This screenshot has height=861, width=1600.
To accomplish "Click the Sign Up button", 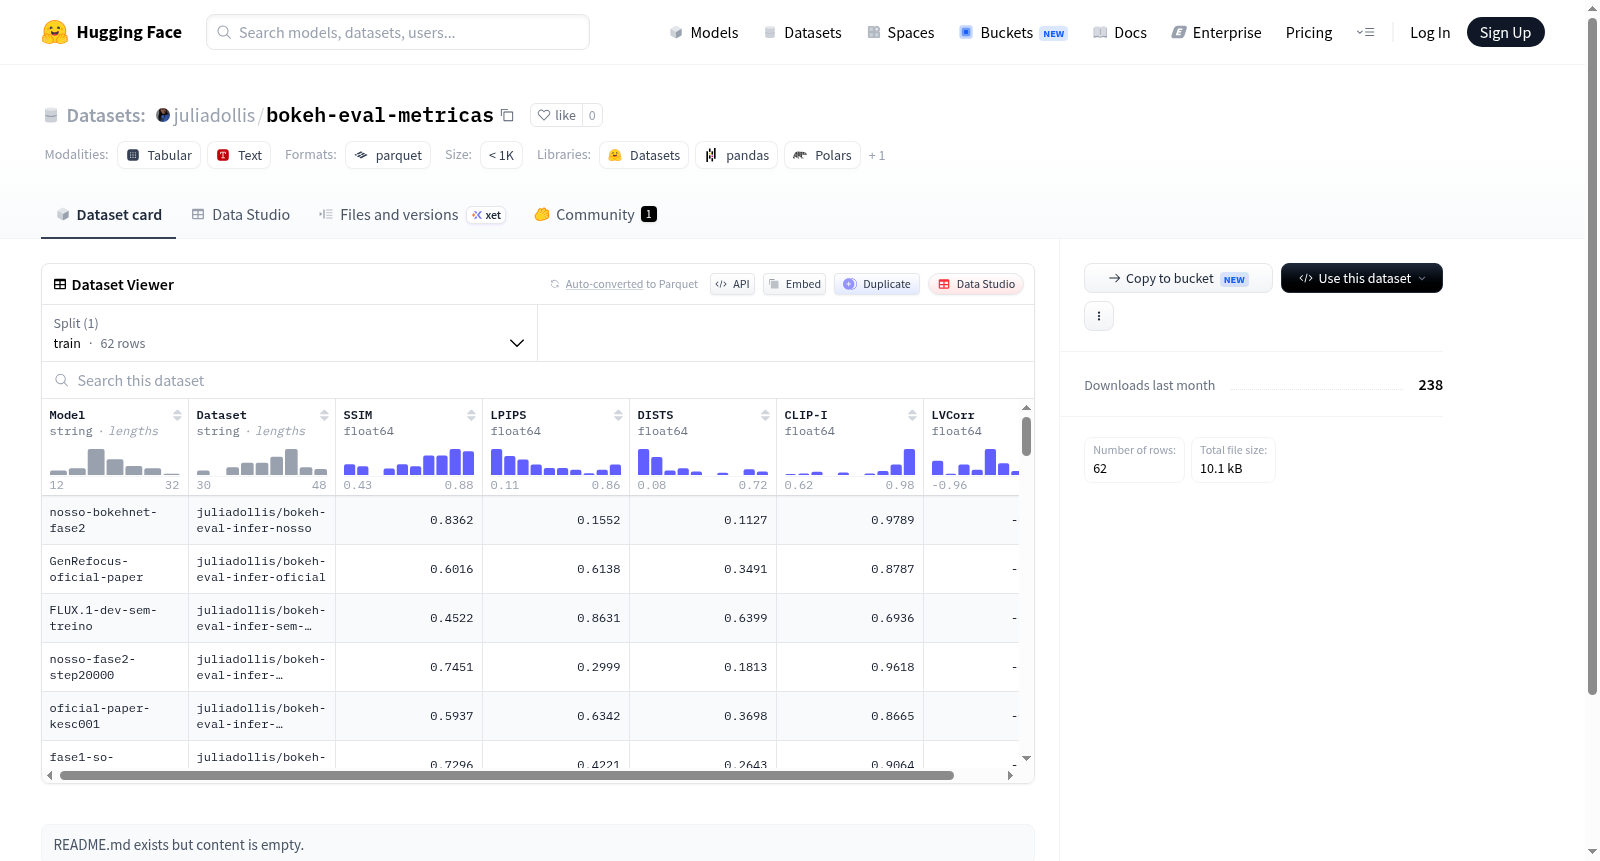I will click(1505, 32).
